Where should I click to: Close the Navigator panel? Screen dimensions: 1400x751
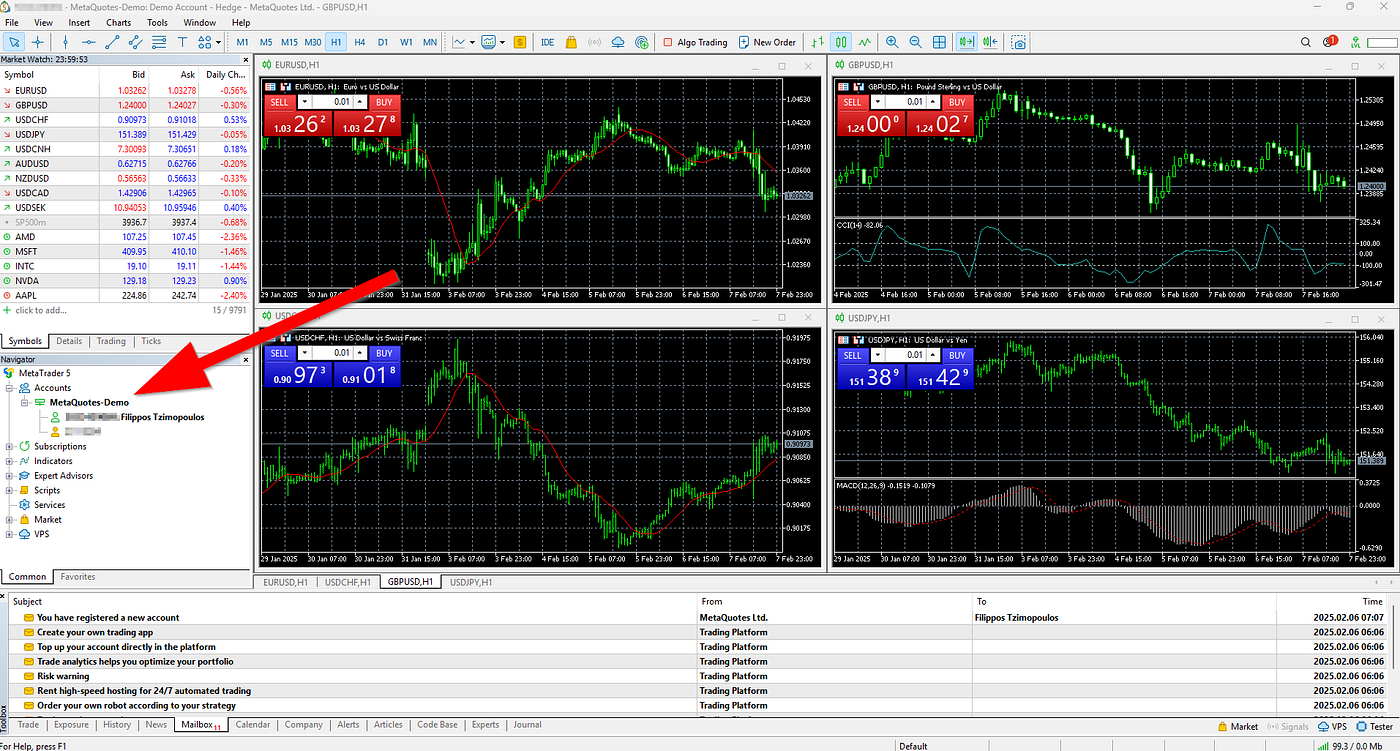244,359
